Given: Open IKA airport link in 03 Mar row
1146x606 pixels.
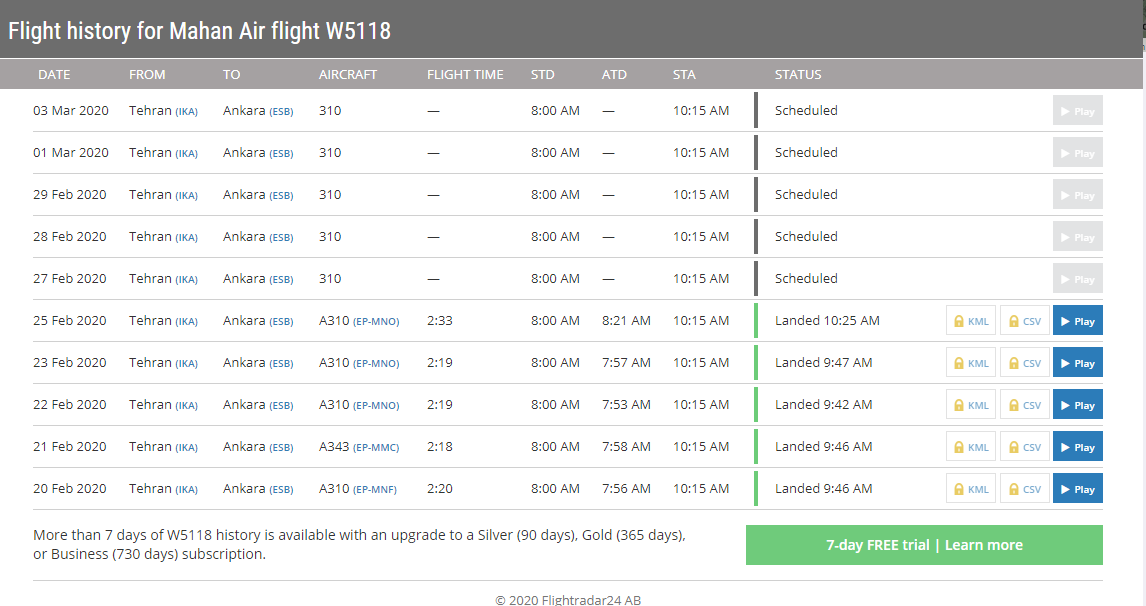Looking at the screenshot, I should tap(186, 112).
